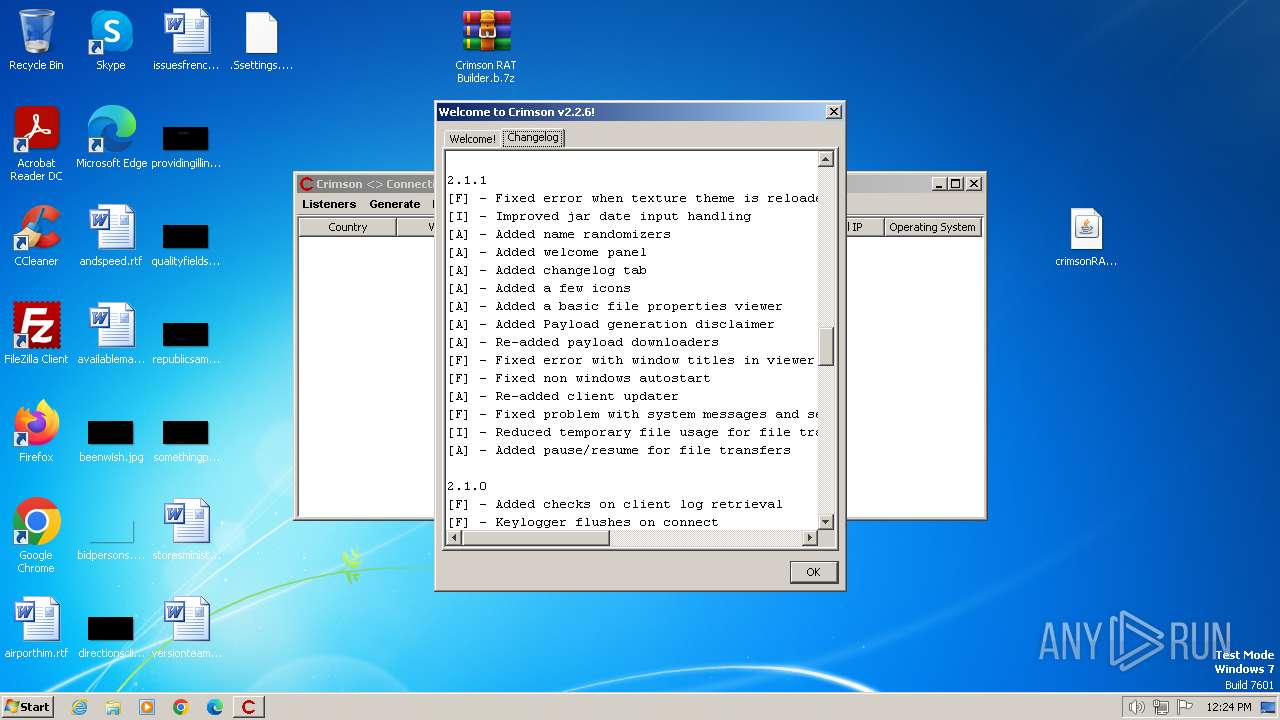Open andspeed.rtf document
The width and height of the screenshot is (1280, 720).
(111, 236)
